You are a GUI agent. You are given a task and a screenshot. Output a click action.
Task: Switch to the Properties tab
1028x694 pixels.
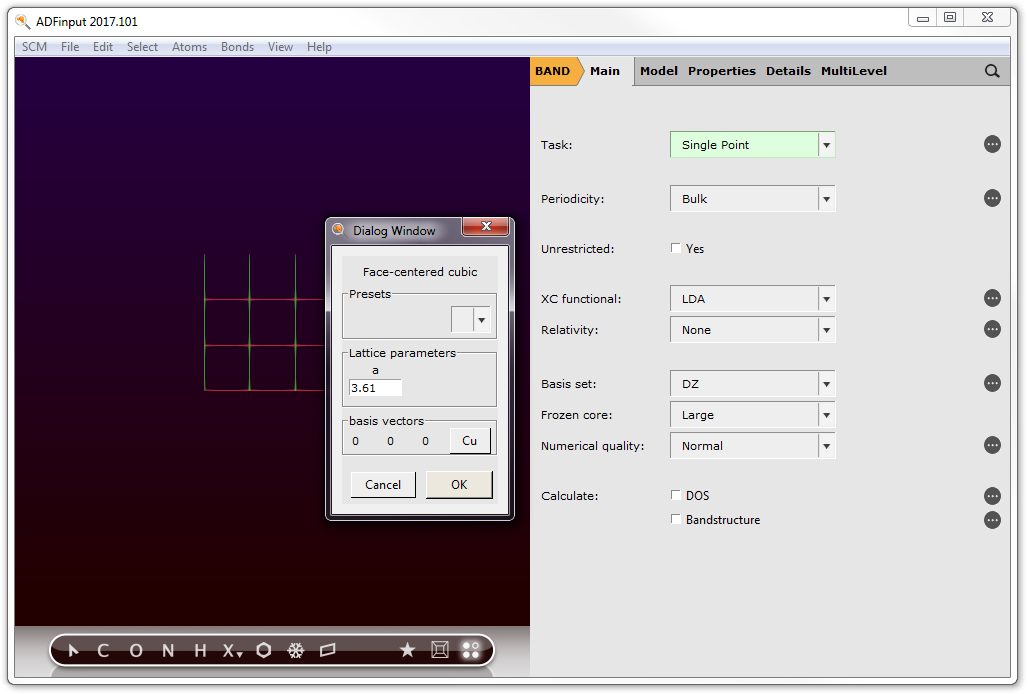721,71
